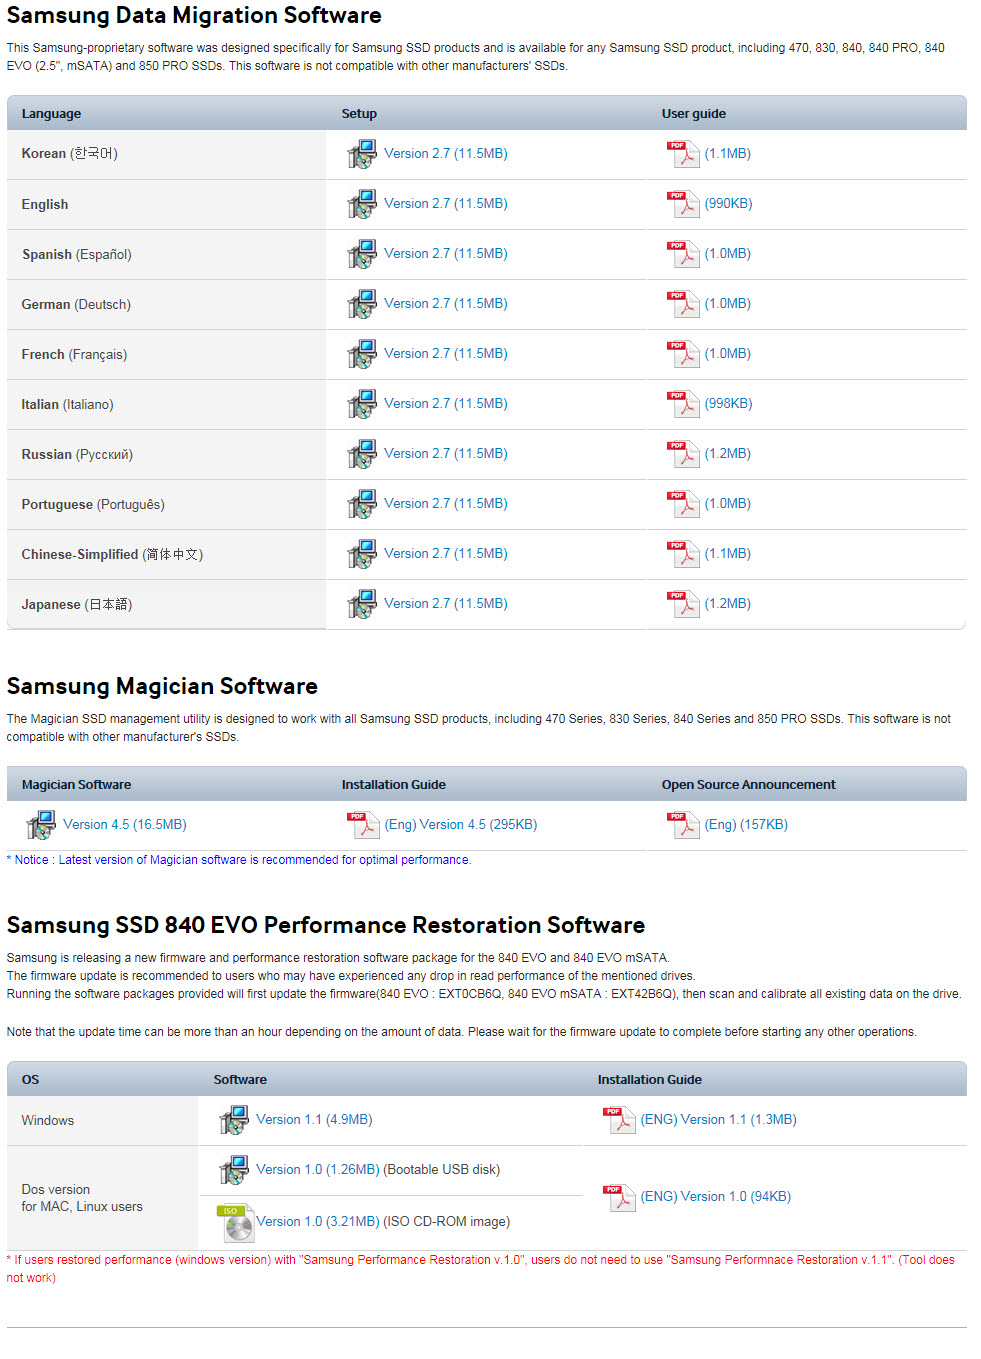Download Chinese-Simplified Version 2.7 (11.5MB) setup
The width and height of the screenshot is (981, 1359).
446,553
